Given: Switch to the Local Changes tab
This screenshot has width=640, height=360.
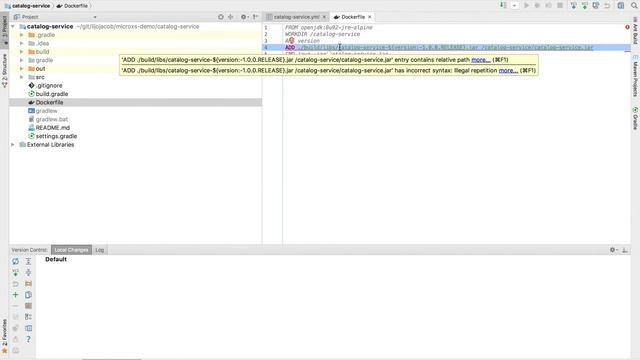Looking at the screenshot, I should pos(71,250).
